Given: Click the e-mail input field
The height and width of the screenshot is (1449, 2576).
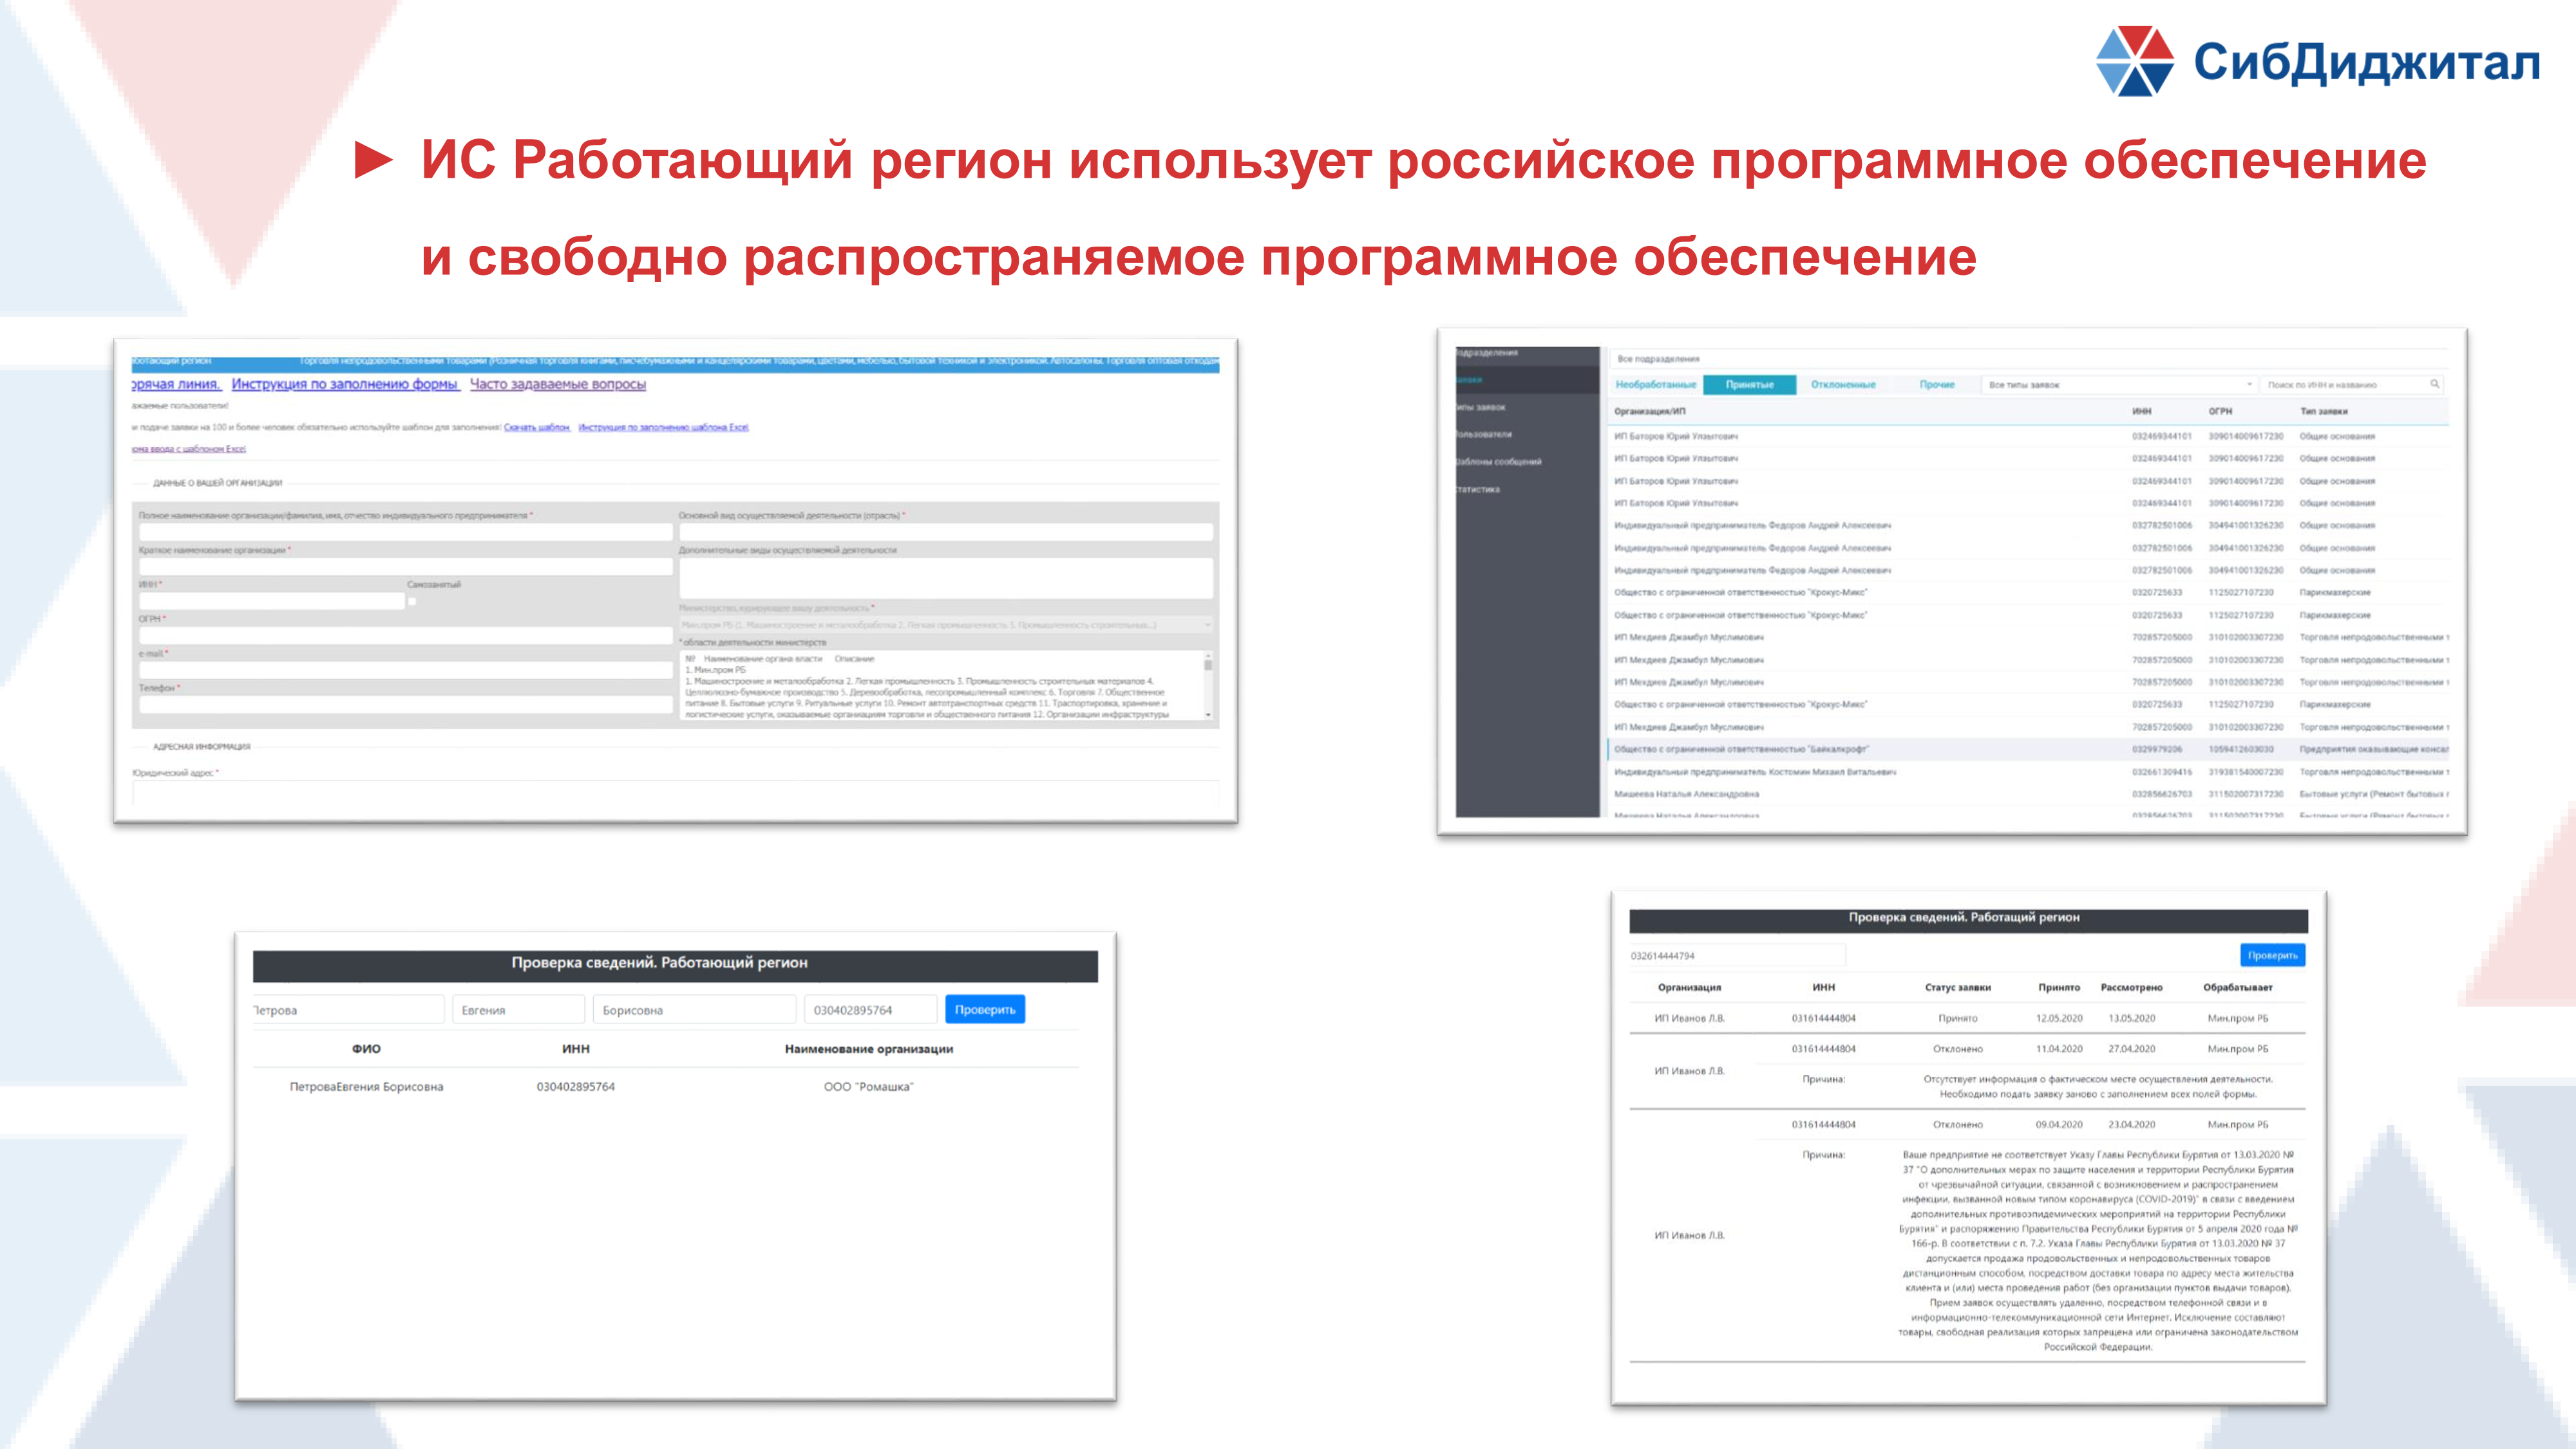Looking at the screenshot, I should [405, 669].
